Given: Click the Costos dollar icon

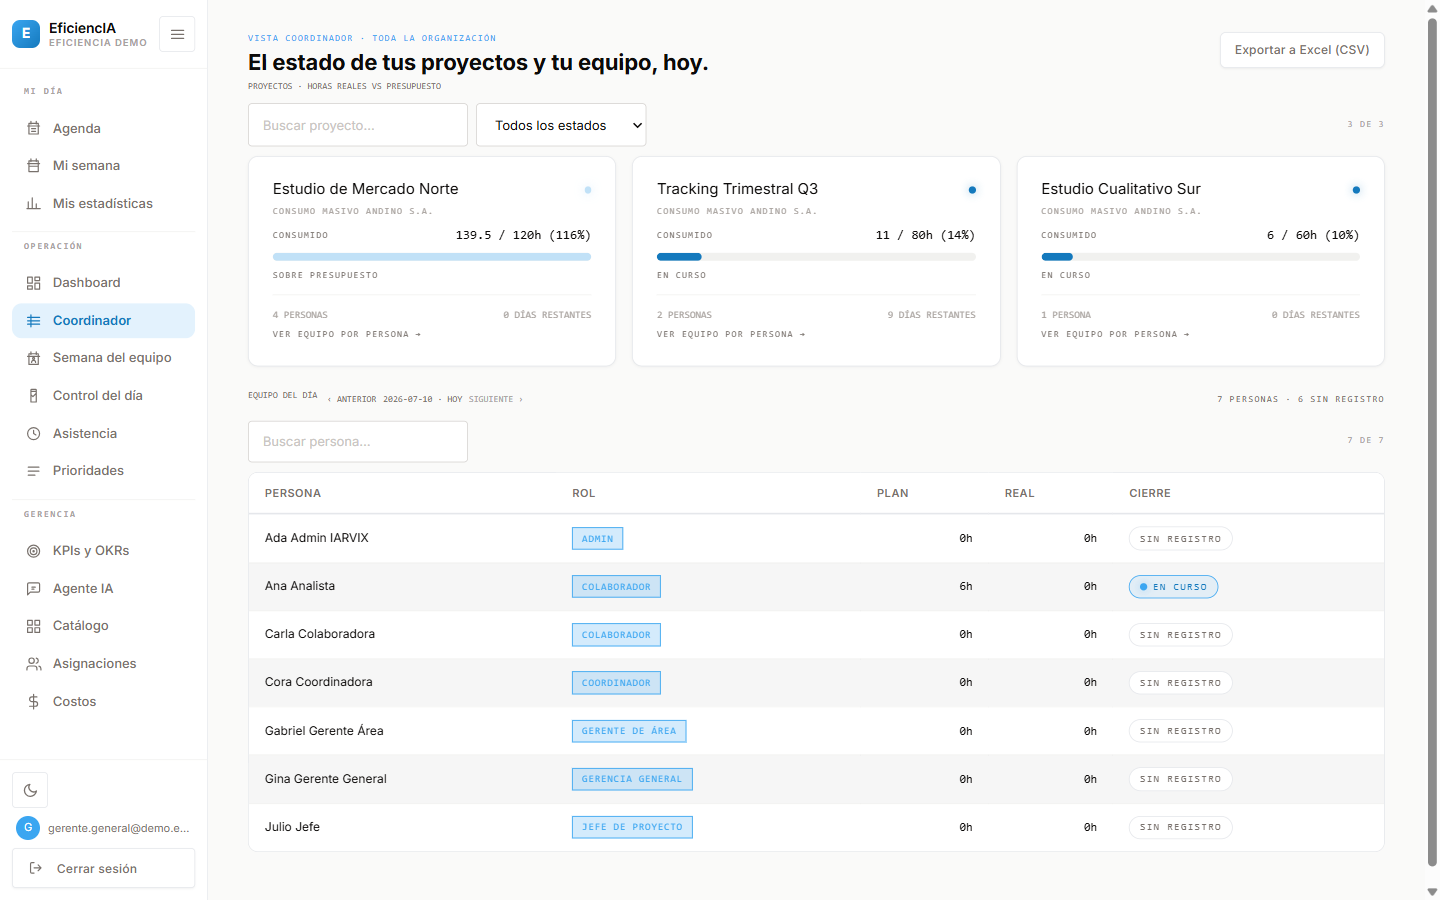Looking at the screenshot, I should click(x=33, y=702).
